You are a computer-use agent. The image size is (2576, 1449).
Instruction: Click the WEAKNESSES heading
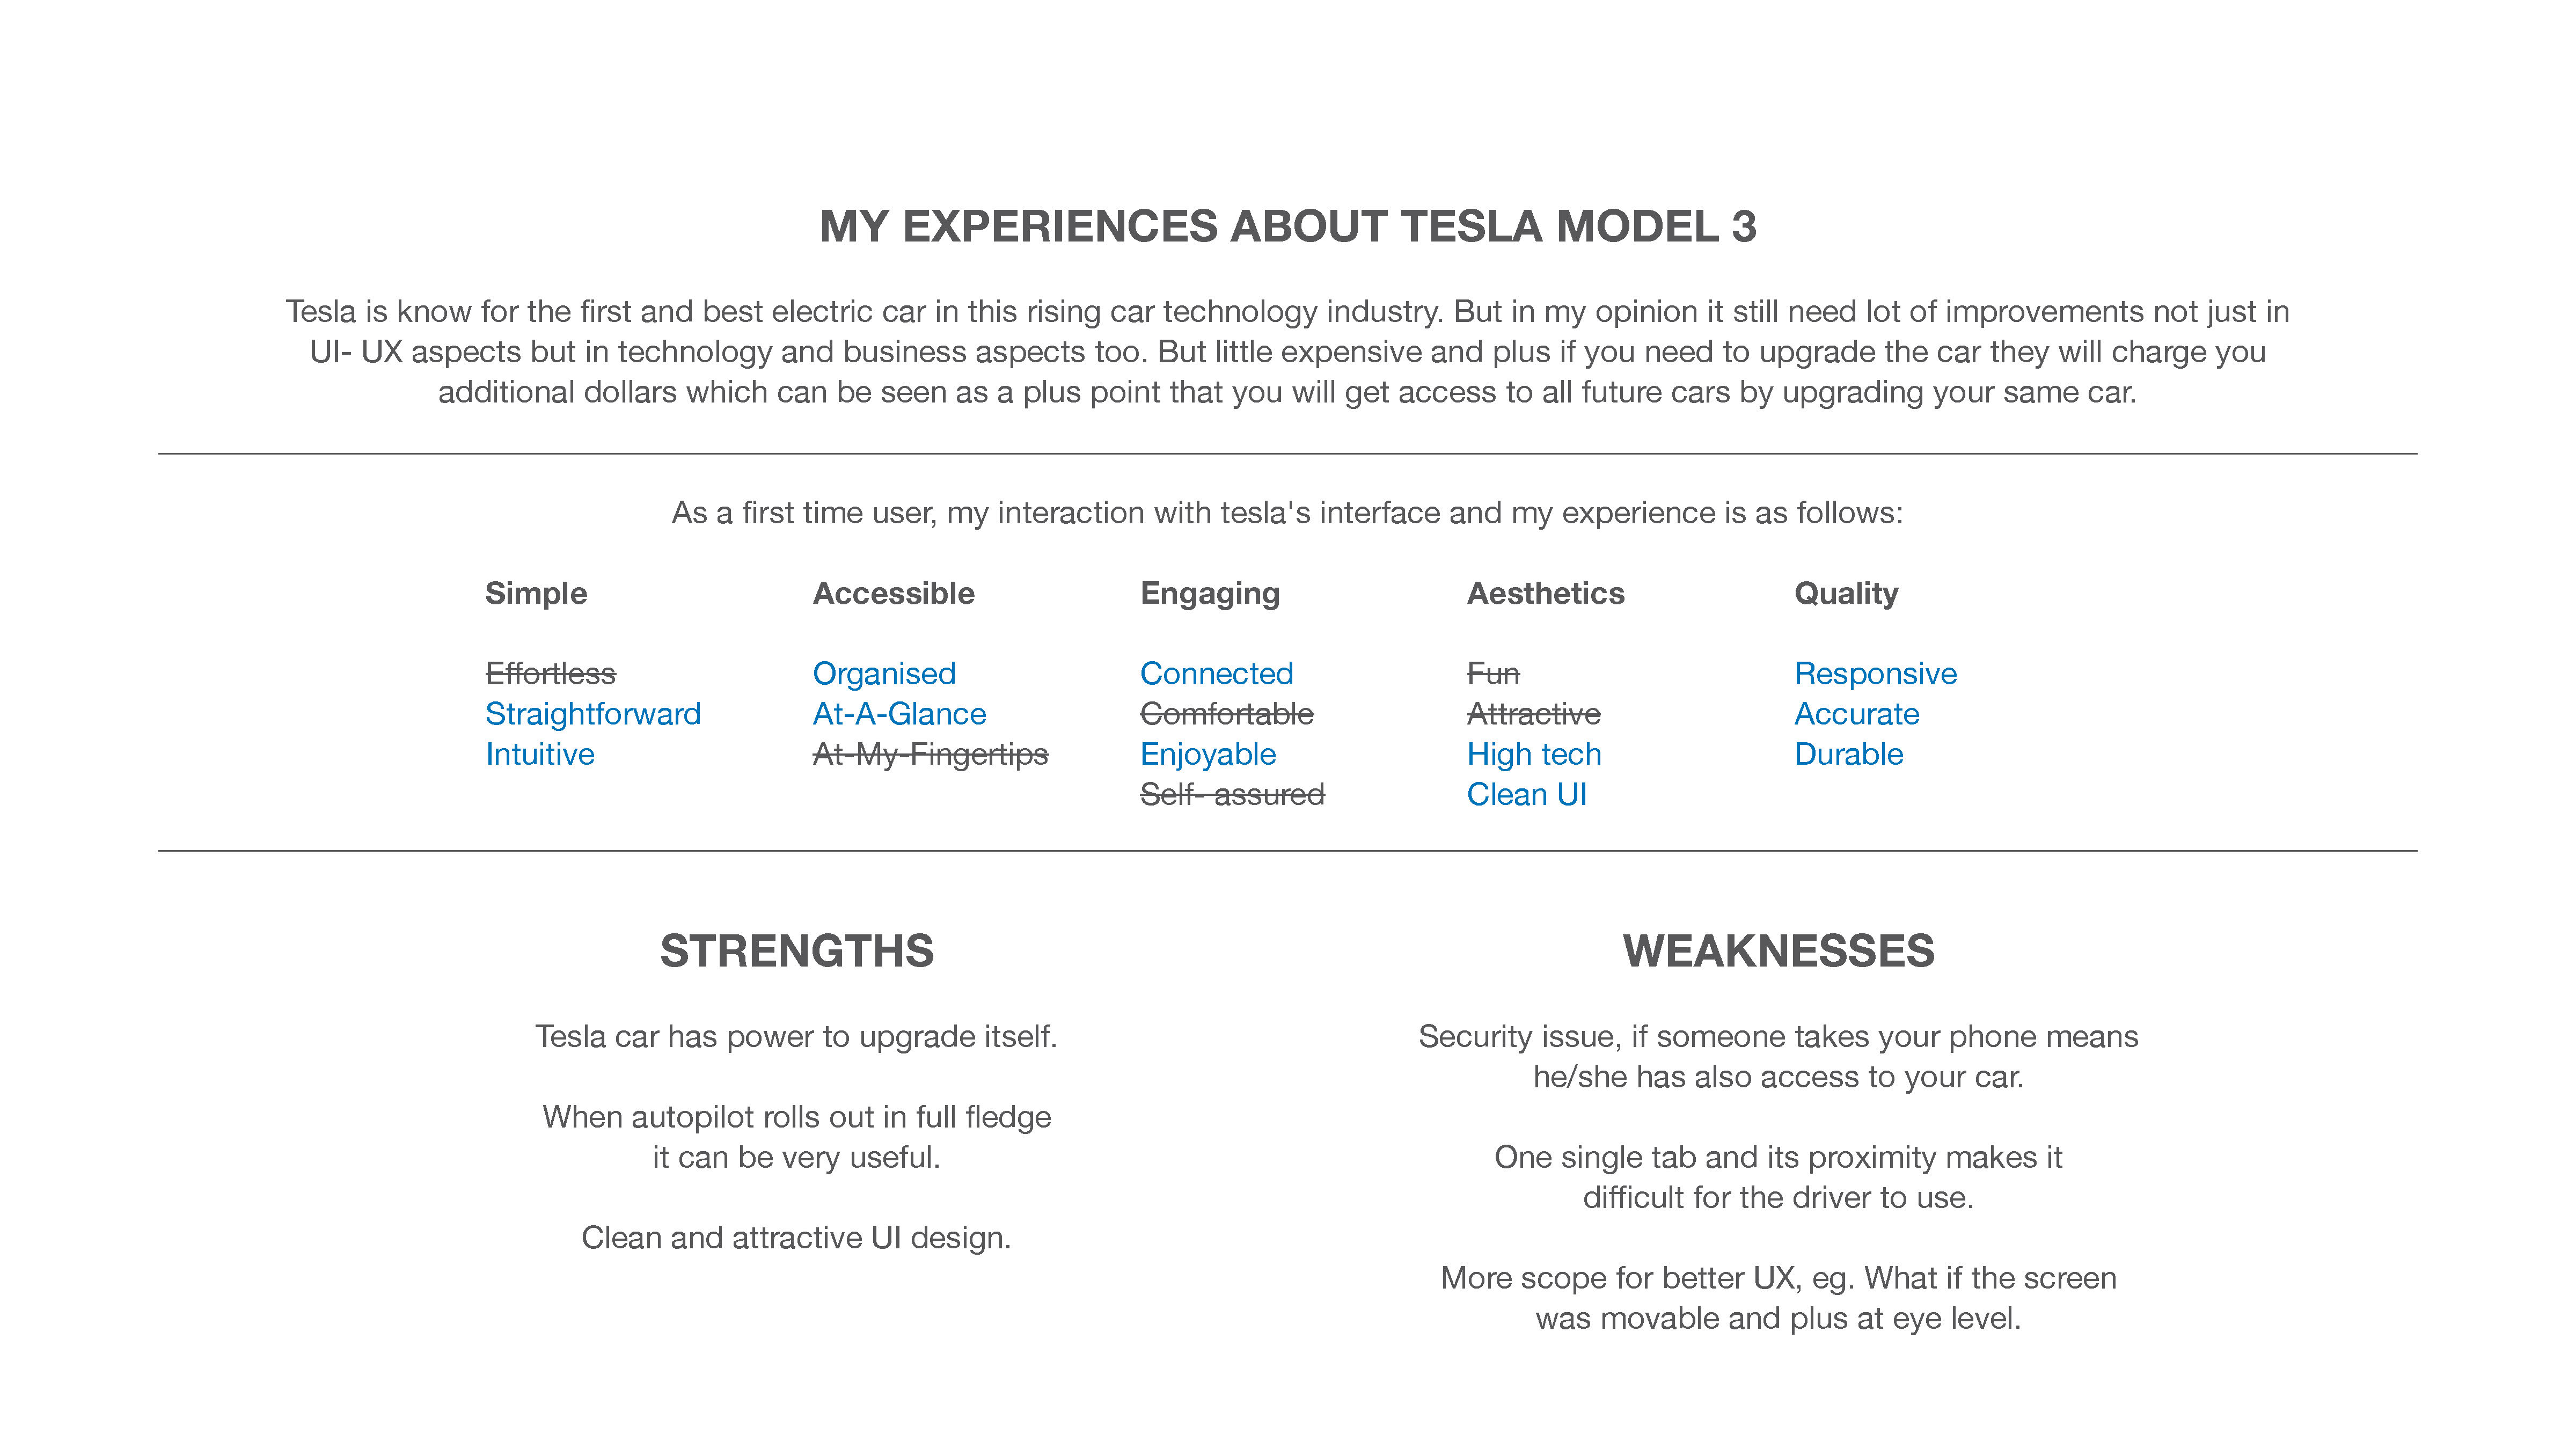pyautogui.click(x=1778, y=951)
